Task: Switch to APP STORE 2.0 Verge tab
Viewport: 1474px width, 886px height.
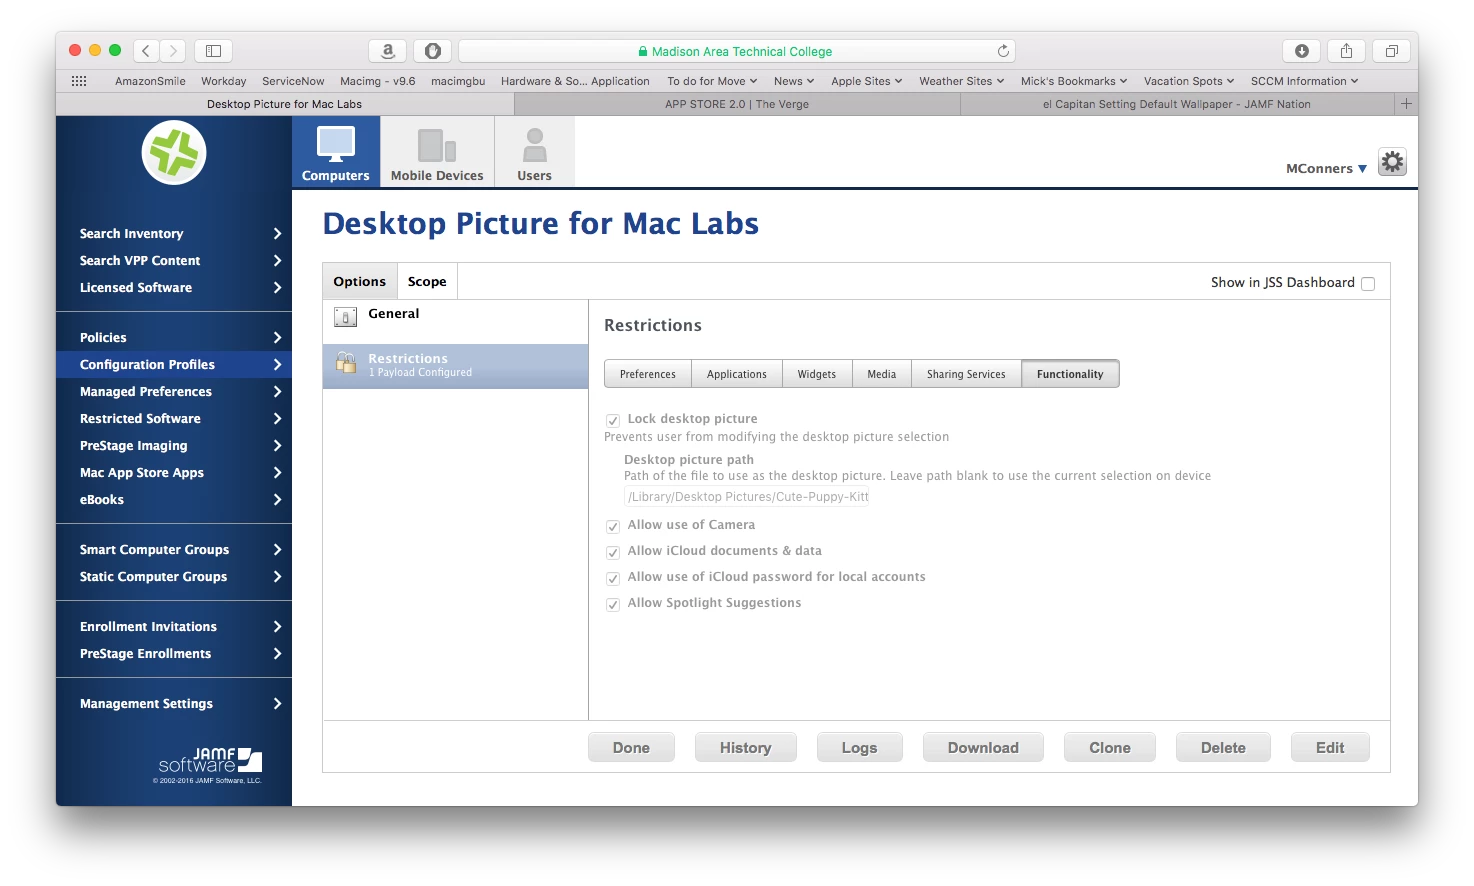Action: [737, 104]
